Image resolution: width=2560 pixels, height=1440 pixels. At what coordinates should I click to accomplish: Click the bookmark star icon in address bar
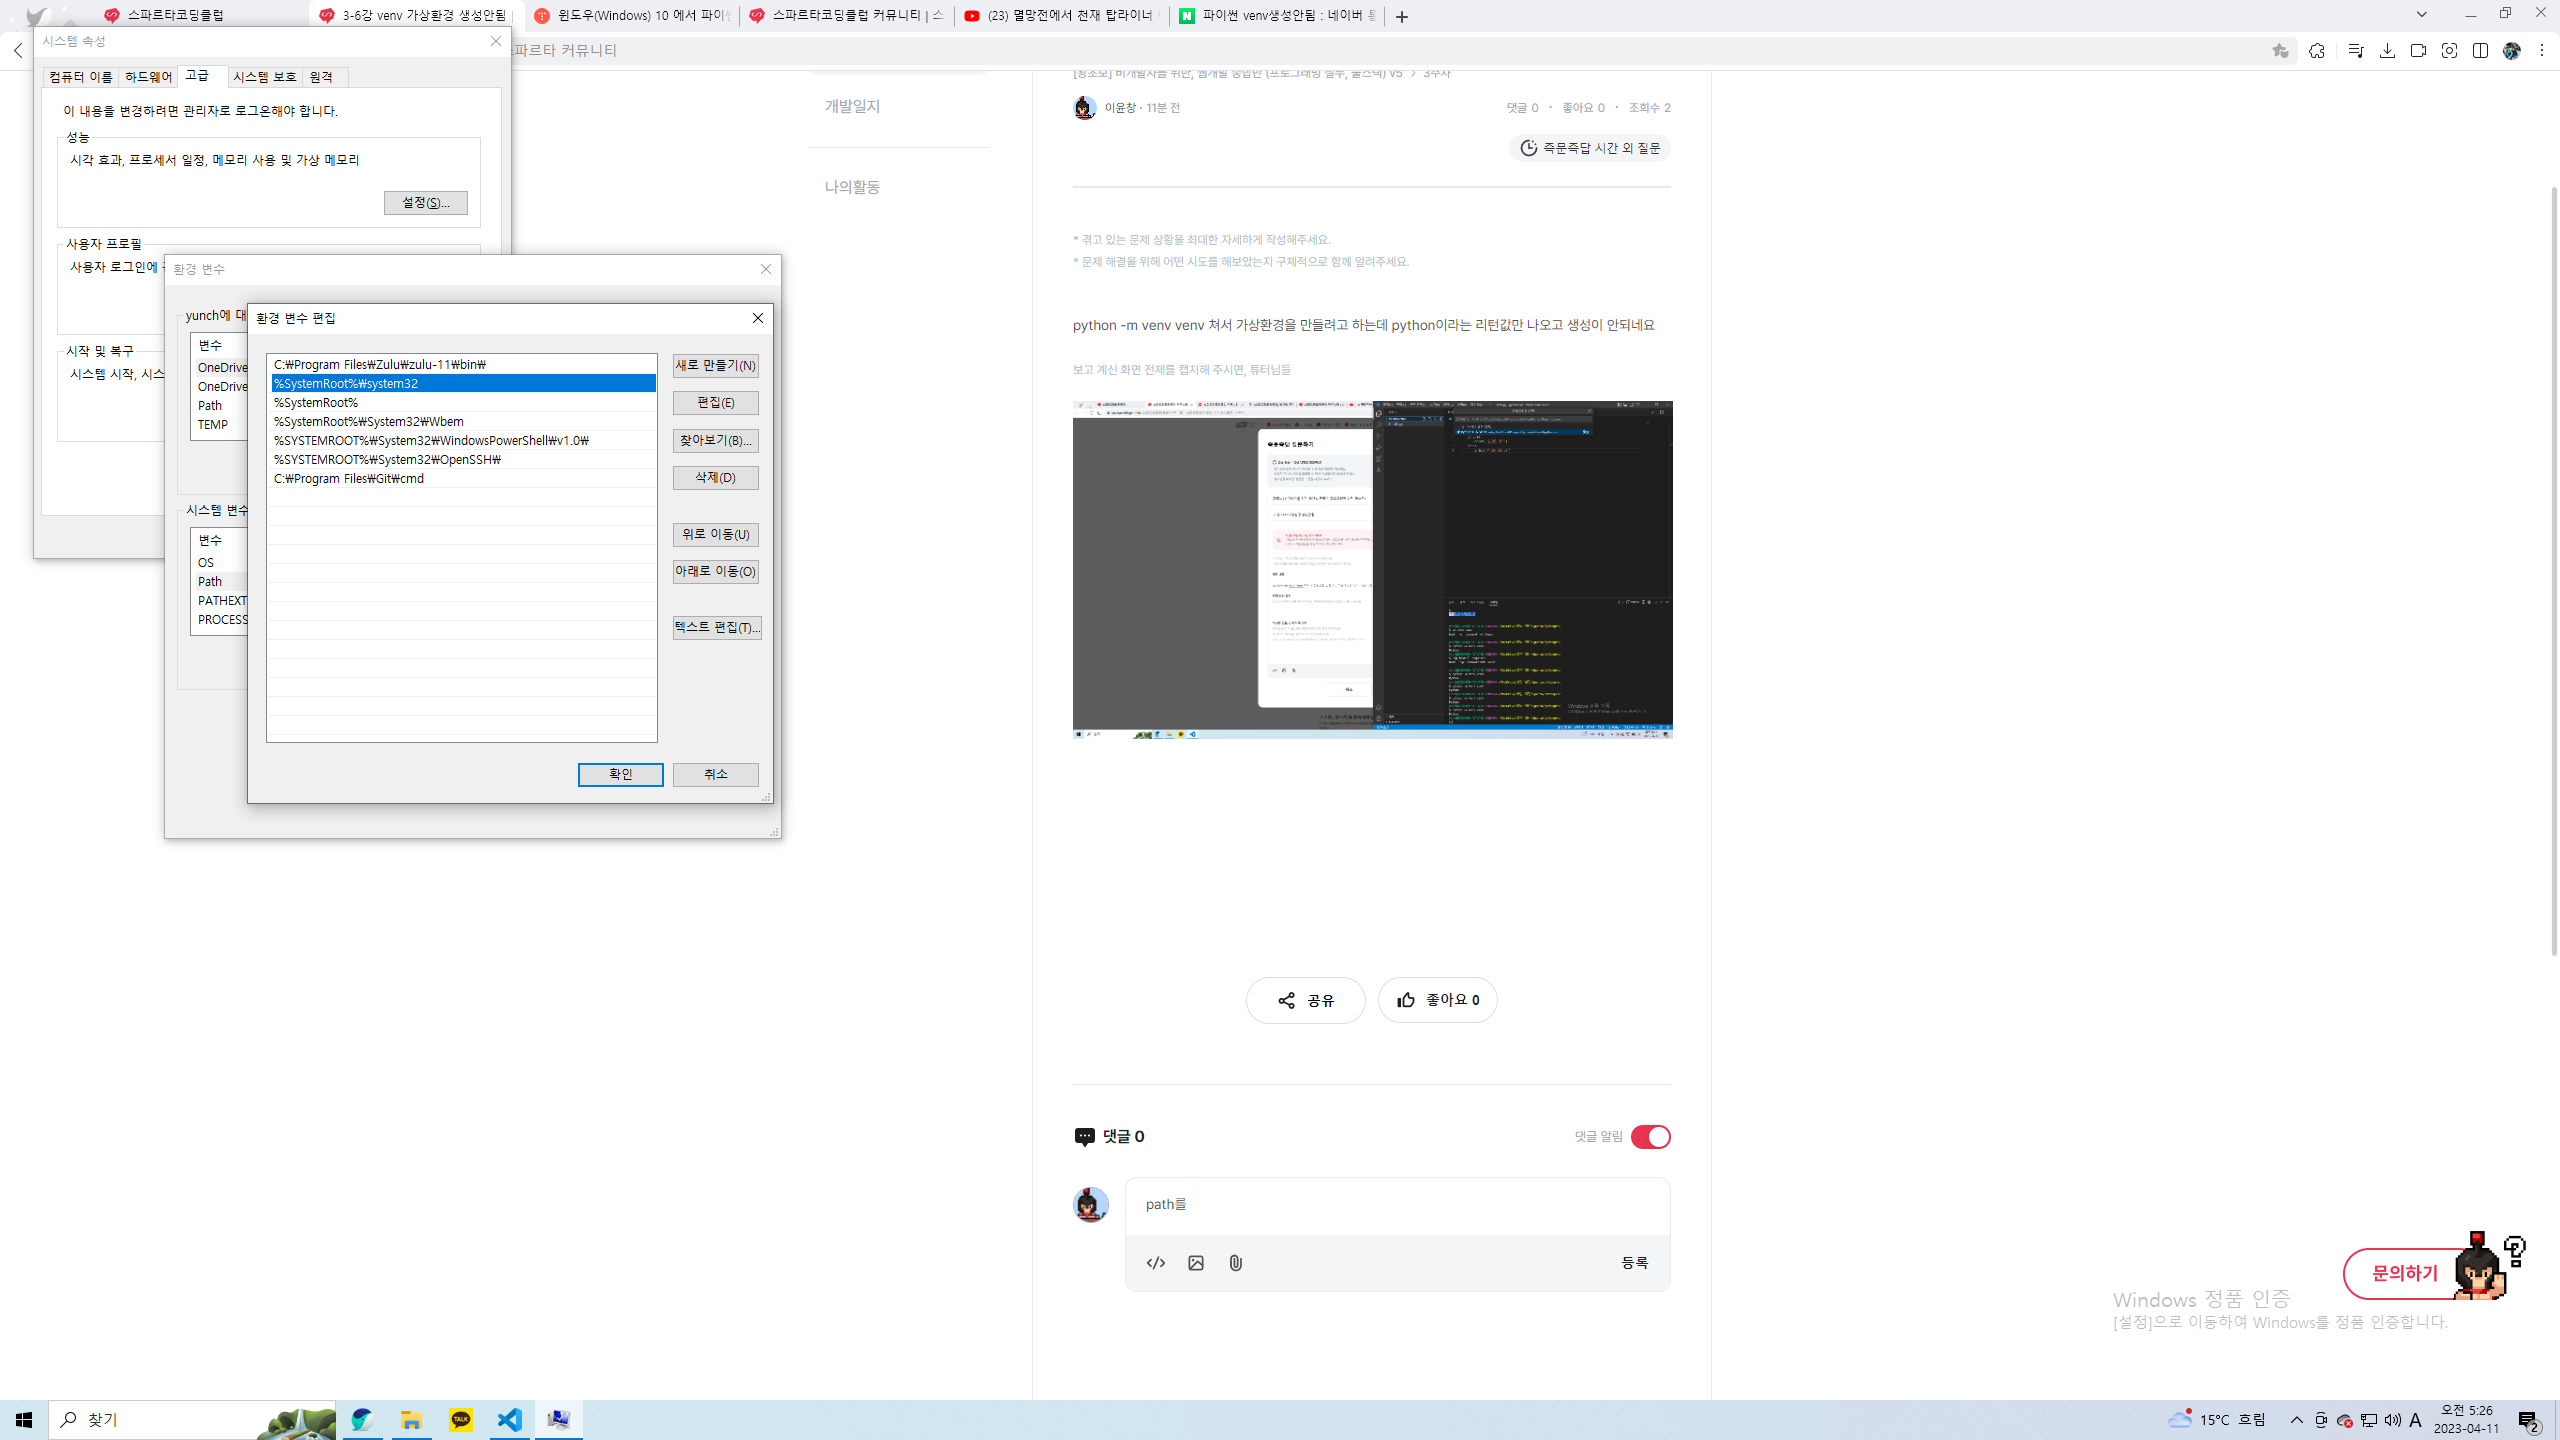point(2280,51)
